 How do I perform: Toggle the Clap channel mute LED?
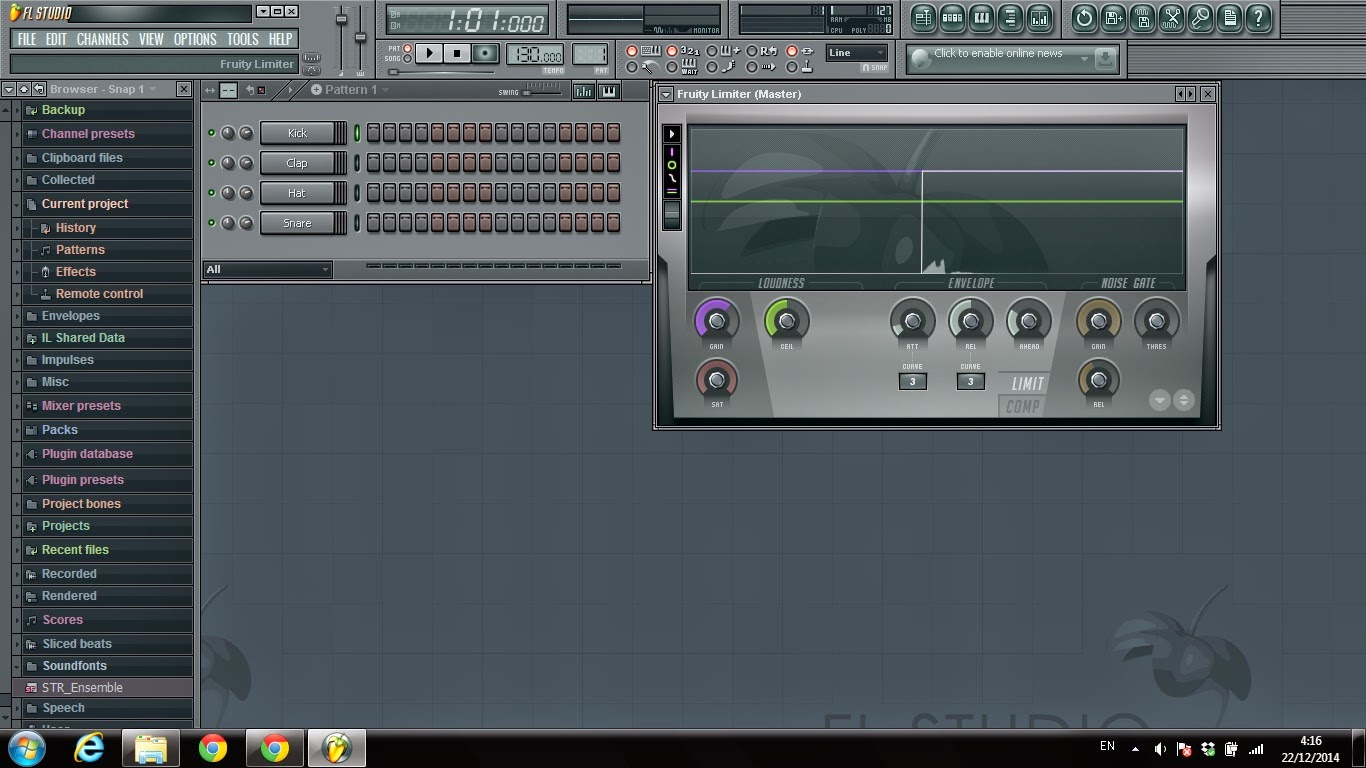pyautogui.click(x=211, y=163)
